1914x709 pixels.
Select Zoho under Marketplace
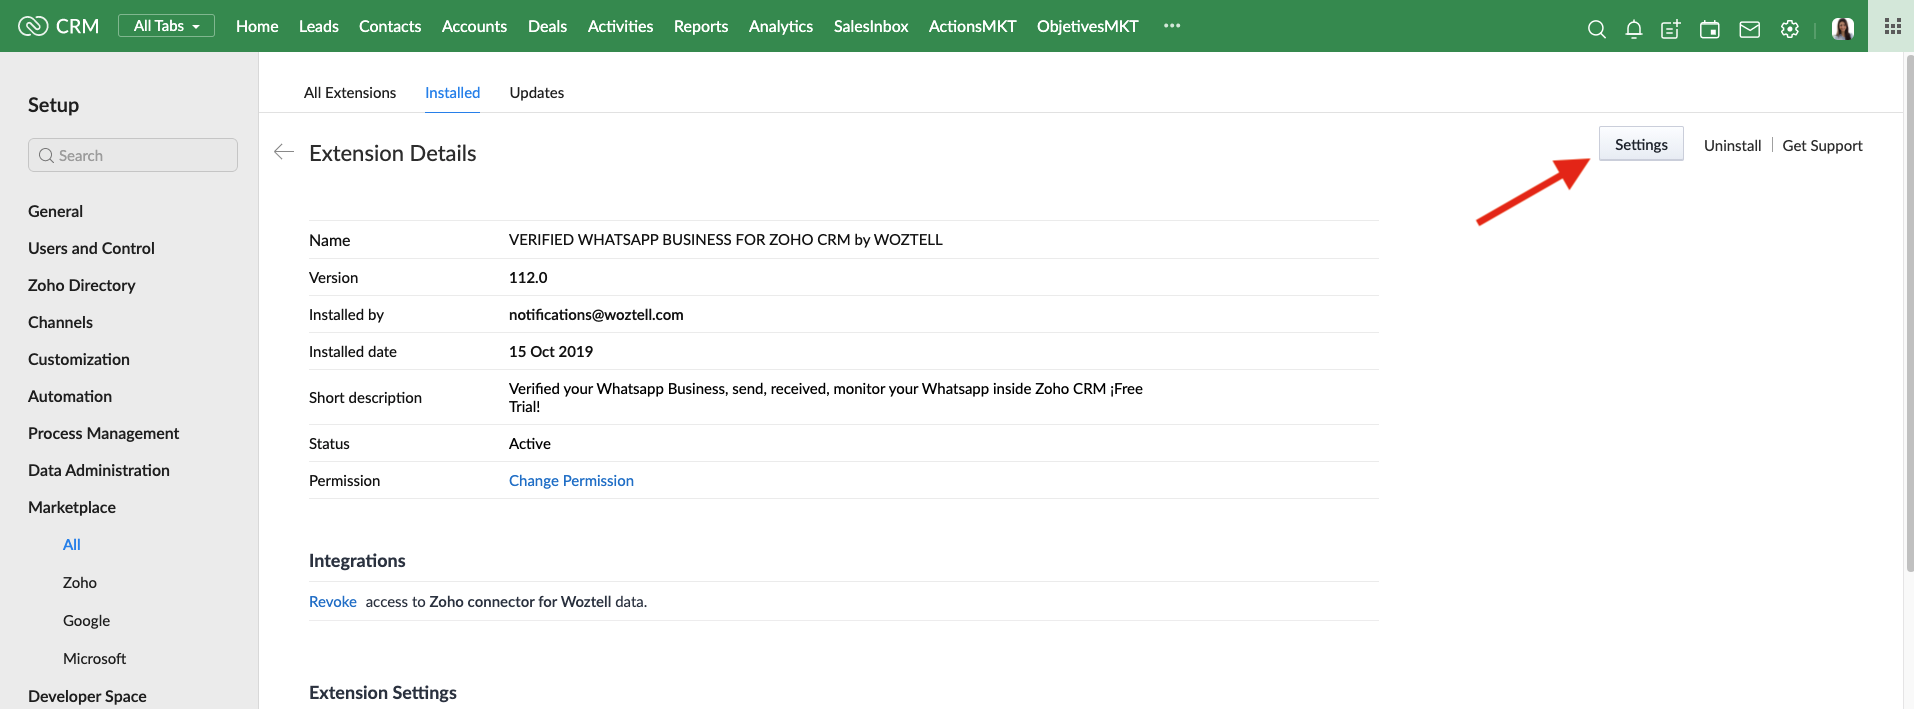point(80,582)
